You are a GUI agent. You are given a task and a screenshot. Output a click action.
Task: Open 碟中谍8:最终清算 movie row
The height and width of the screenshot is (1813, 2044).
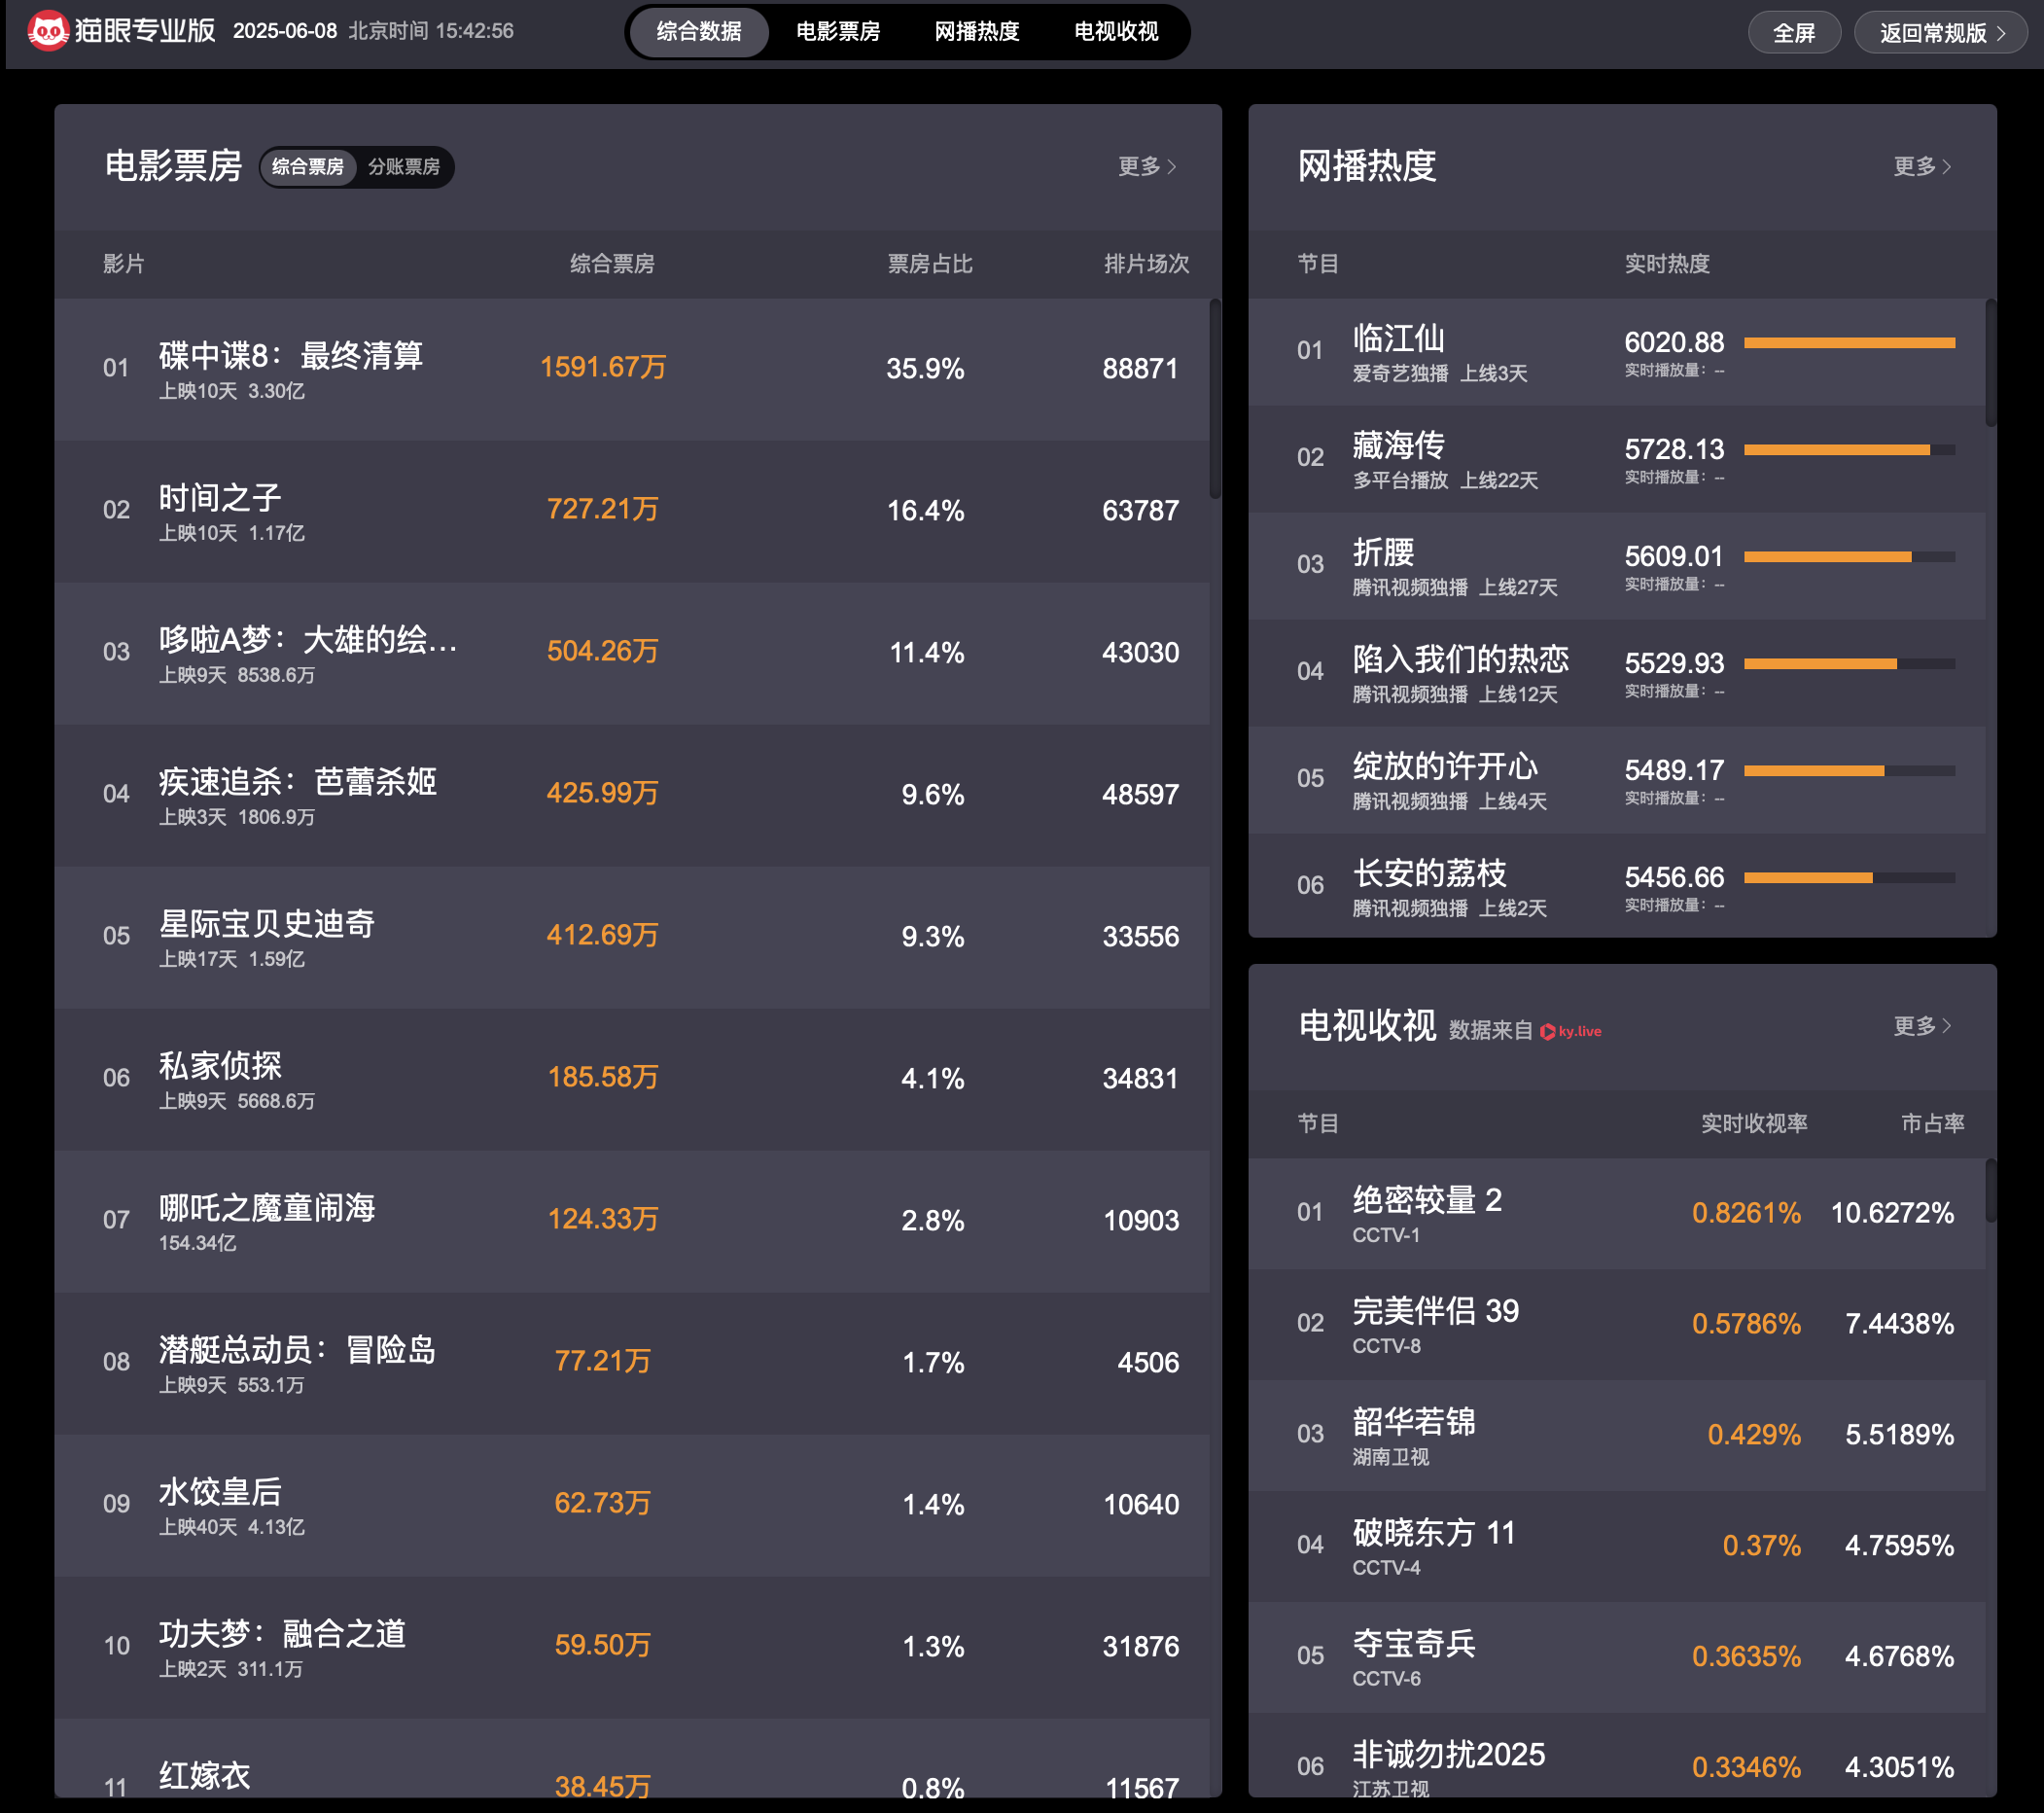click(290, 357)
